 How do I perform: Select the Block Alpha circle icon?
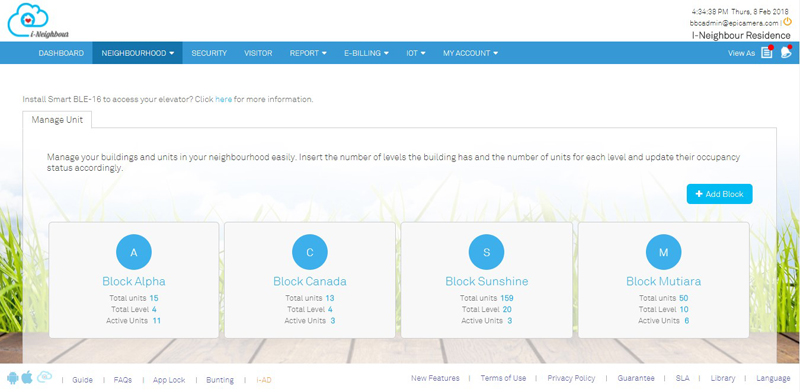(134, 252)
